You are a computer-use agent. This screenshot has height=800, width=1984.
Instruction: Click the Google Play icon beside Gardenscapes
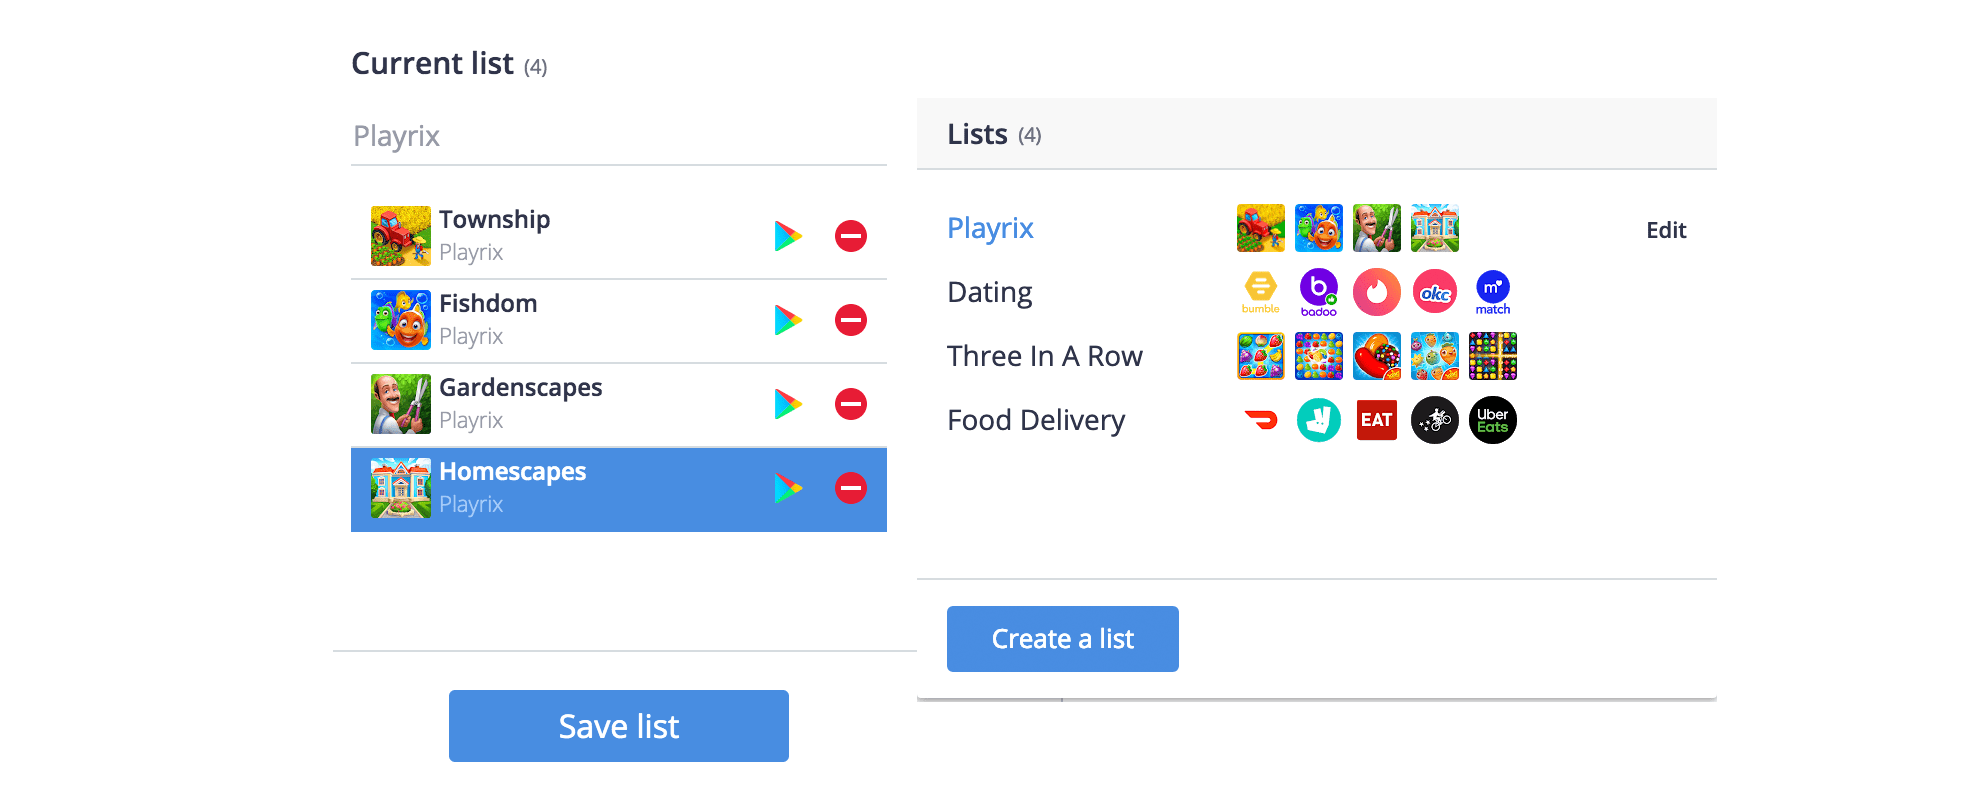click(788, 404)
